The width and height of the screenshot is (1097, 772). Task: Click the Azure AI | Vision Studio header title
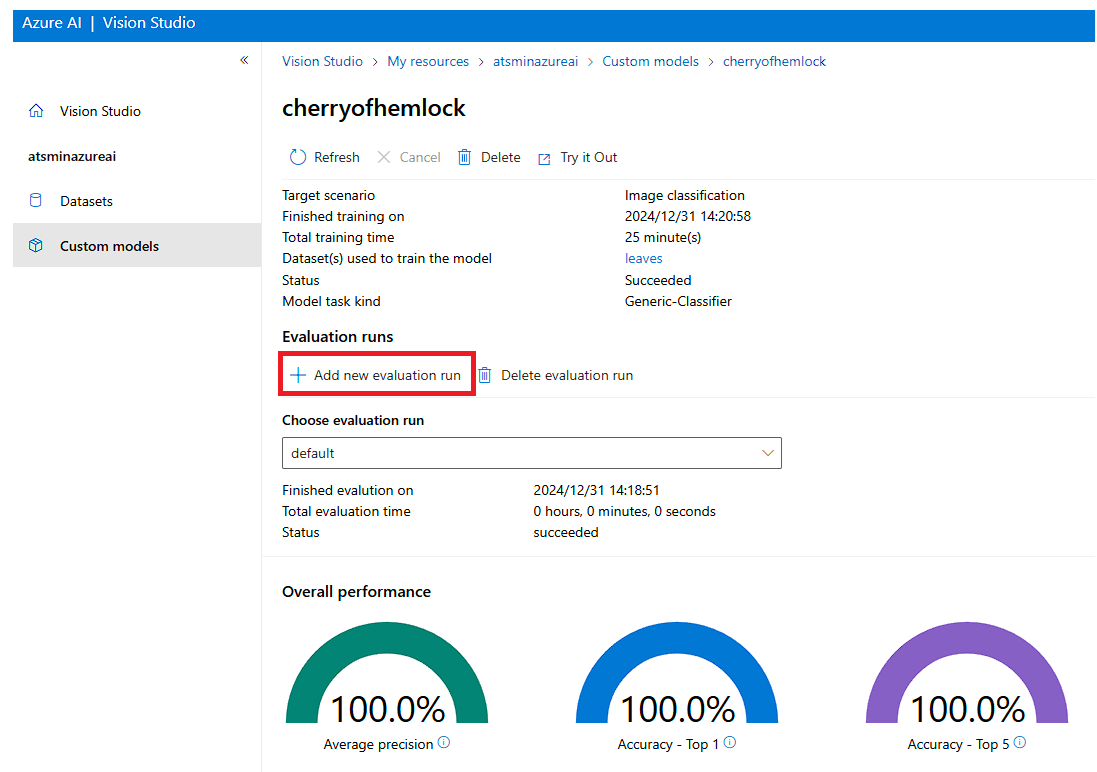coord(108,22)
